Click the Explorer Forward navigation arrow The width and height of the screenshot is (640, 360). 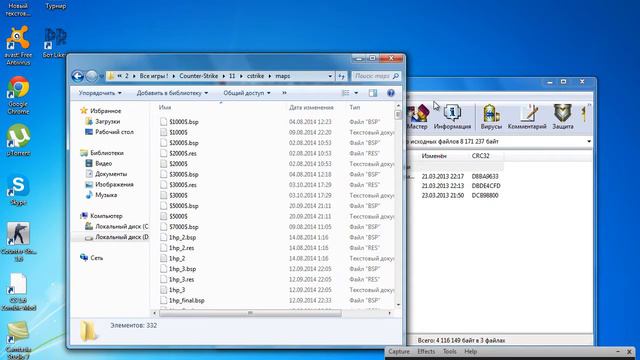click(92, 76)
